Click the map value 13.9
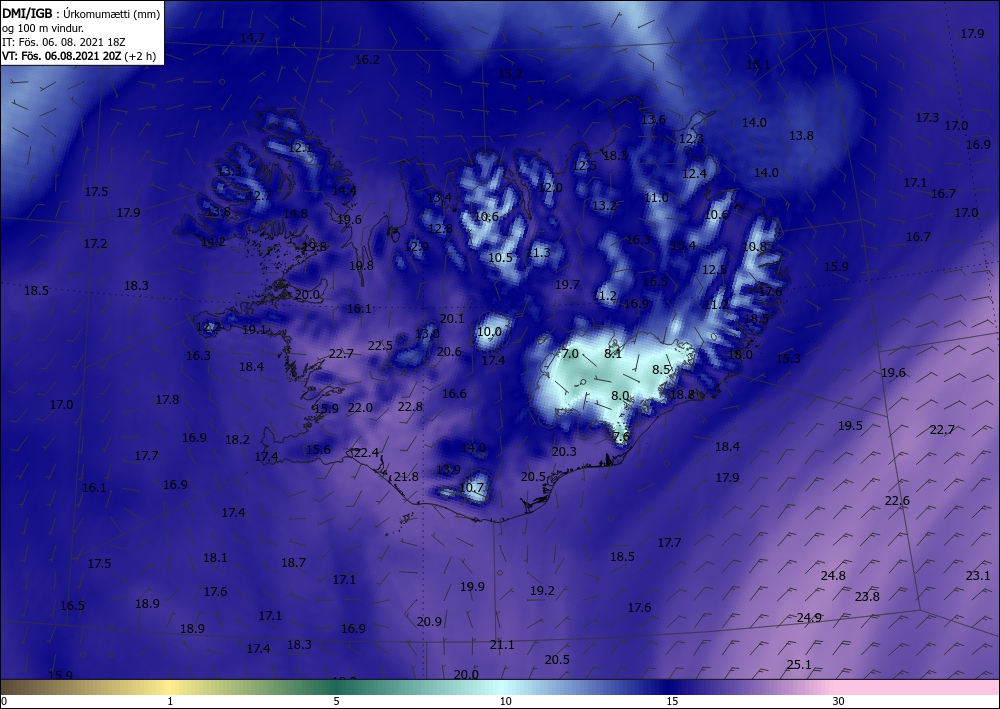Viewport: 1000px width, 709px height. click(x=448, y=469)
